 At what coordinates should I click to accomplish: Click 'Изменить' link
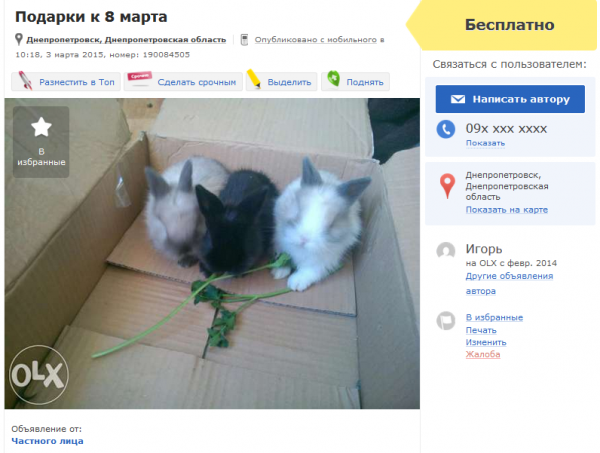click(486, 342)
